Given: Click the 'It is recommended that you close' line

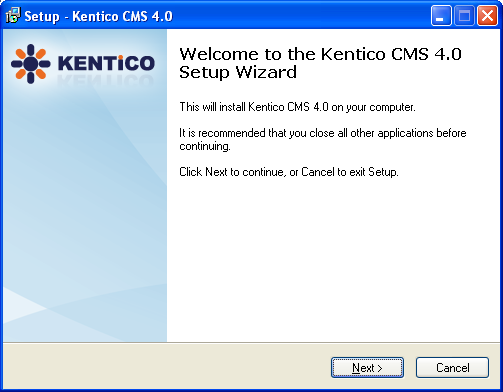Looking at the screenshot, I should (x=323, y=133).
